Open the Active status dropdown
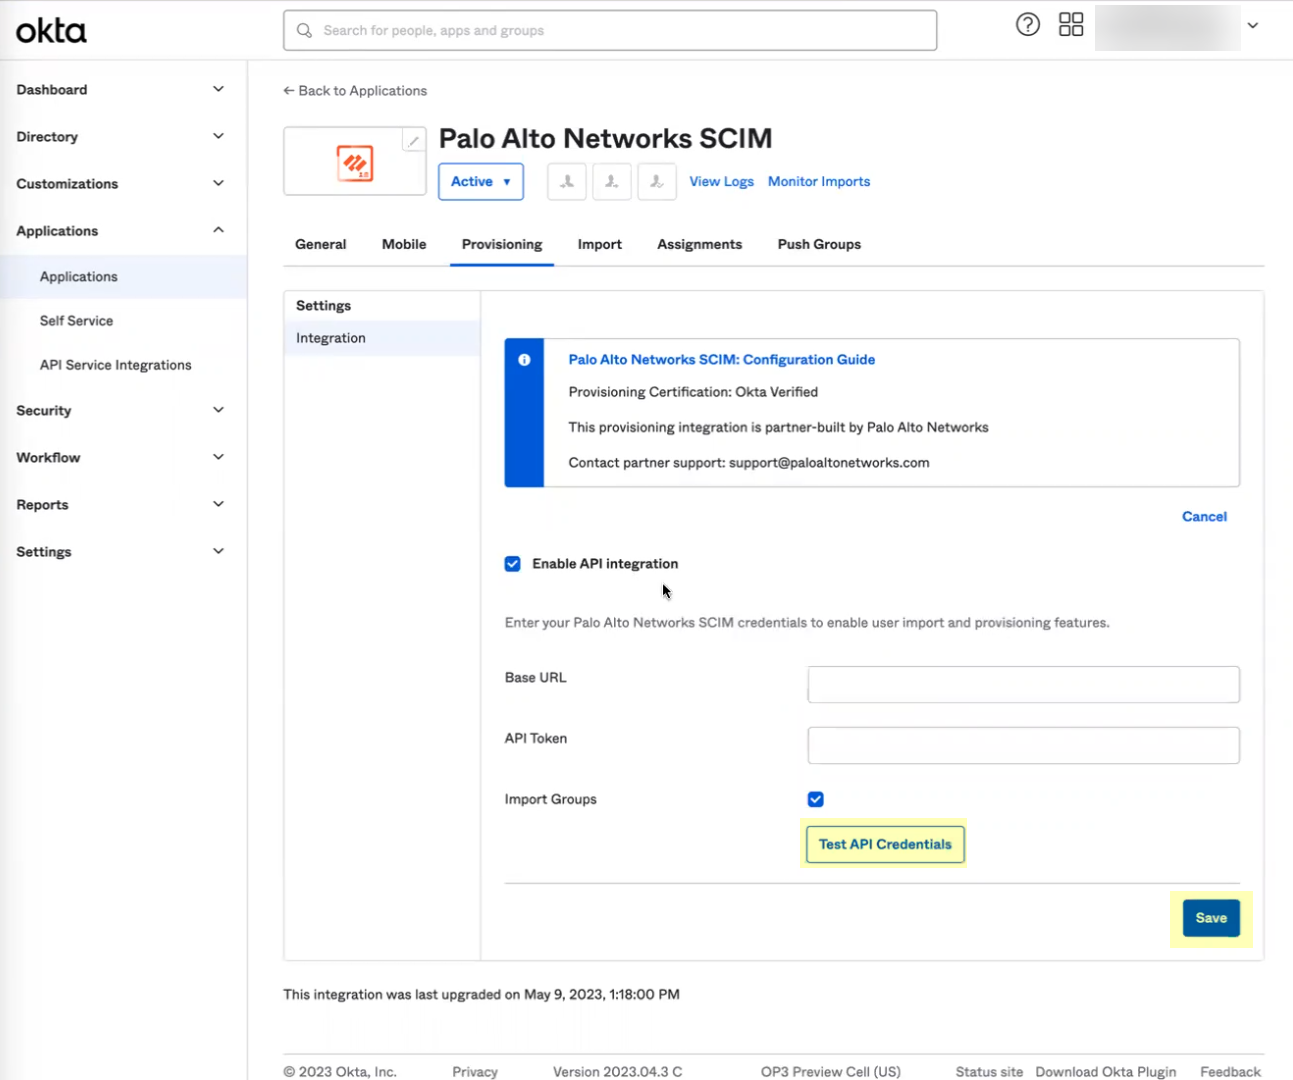 pyautogui.click(x=480, y=181)
